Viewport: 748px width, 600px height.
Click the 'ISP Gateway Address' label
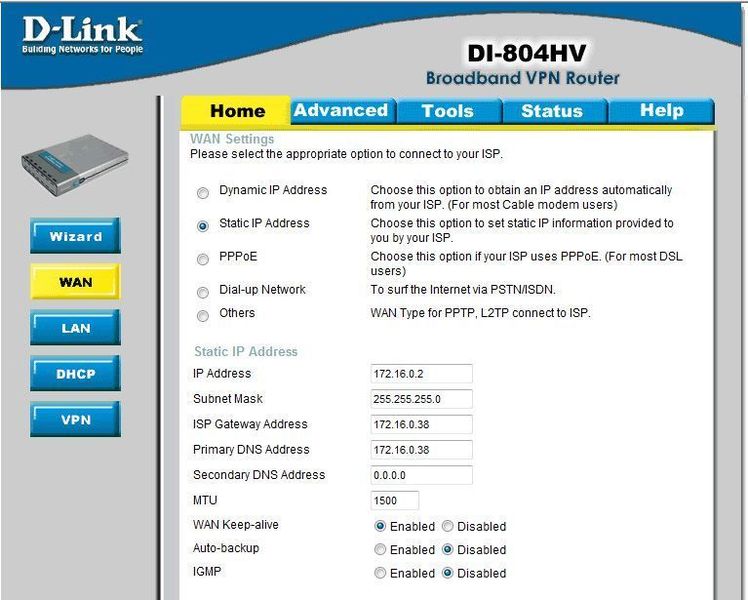pyautogui.click(x=250, y=424)
